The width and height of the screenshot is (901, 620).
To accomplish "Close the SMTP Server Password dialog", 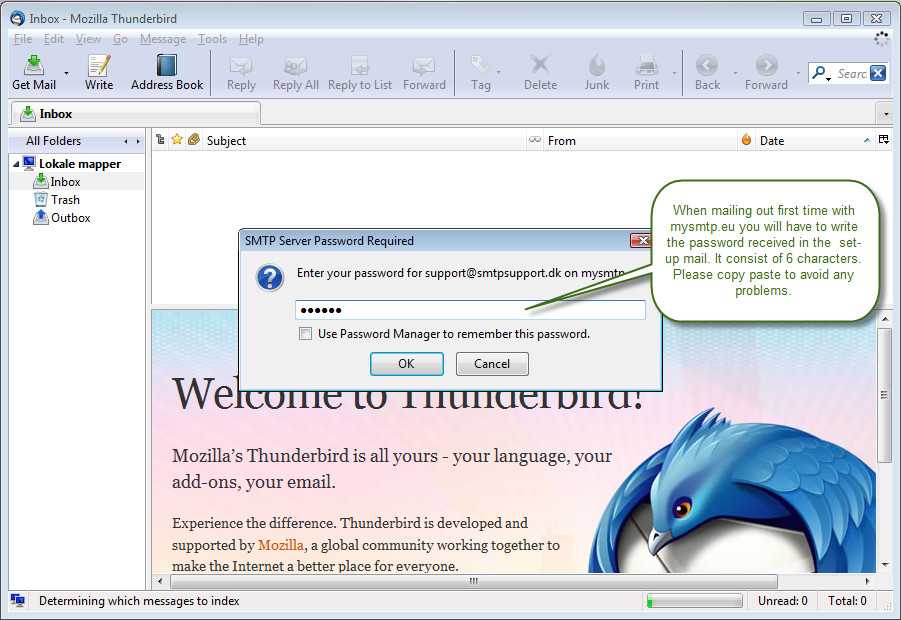I will [x=641, y=240].
